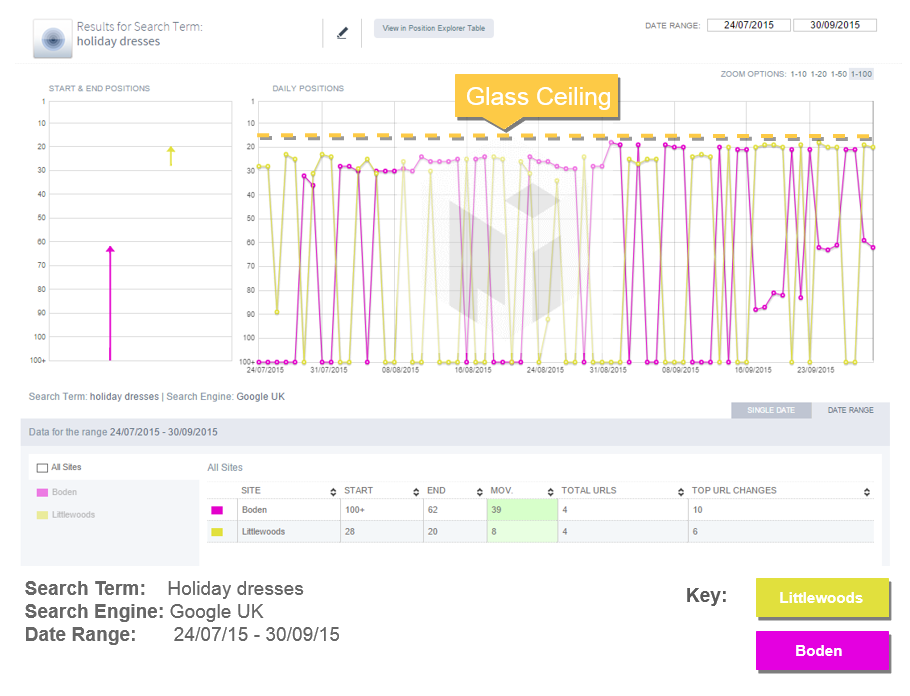This screenshot has width=910, height=696.
Task: Click the magenta swatch in the Boden row
Action: (217, 510)
